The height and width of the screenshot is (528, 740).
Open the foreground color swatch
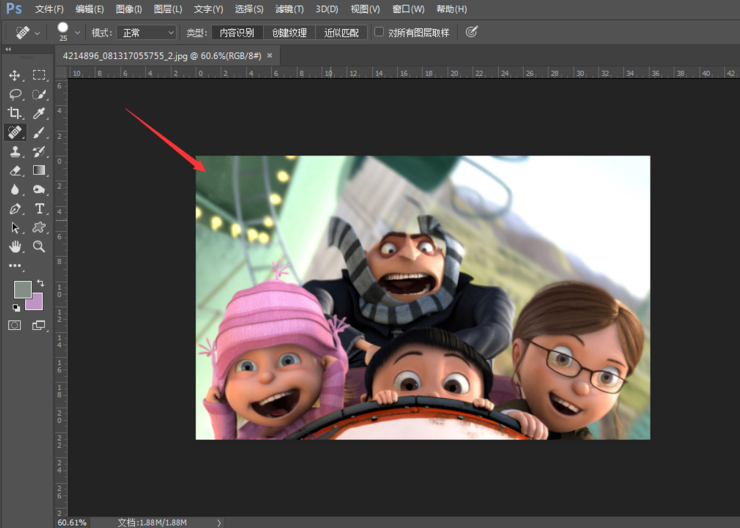click(x=23, y=289)
